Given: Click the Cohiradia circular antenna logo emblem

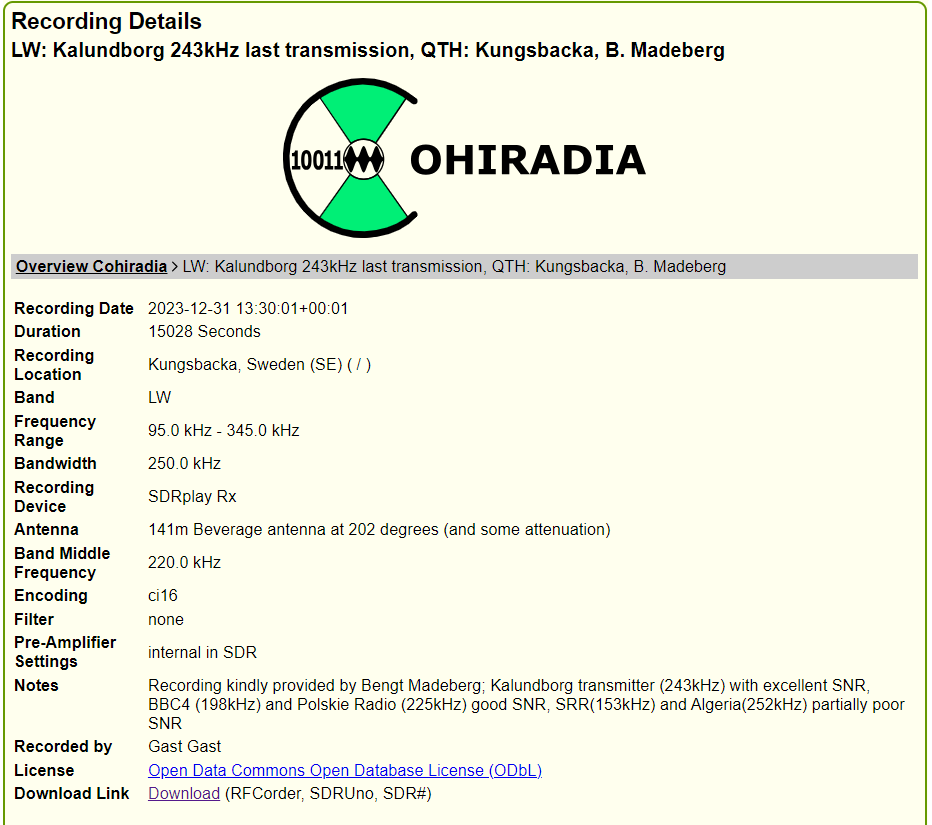Looking at the screenshot, I should 350,158.
